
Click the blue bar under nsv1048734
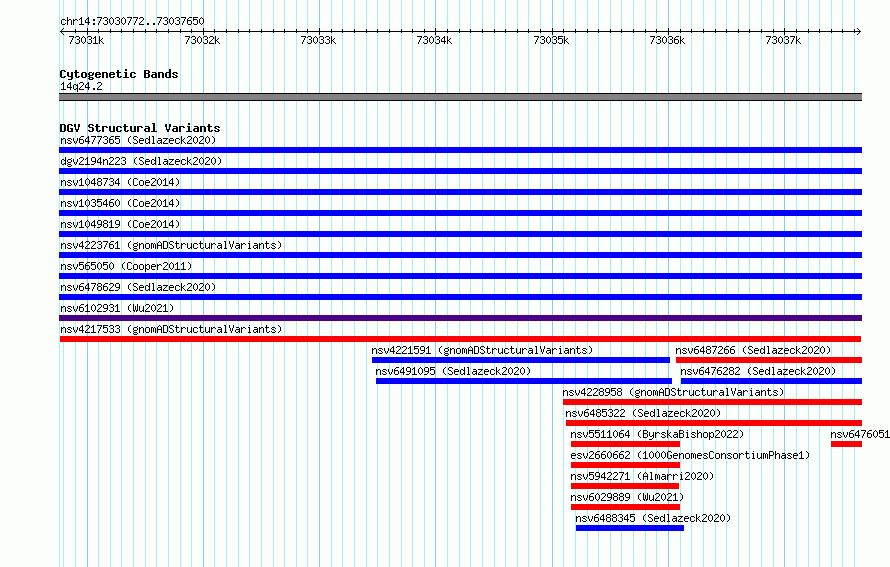(460, 192)
